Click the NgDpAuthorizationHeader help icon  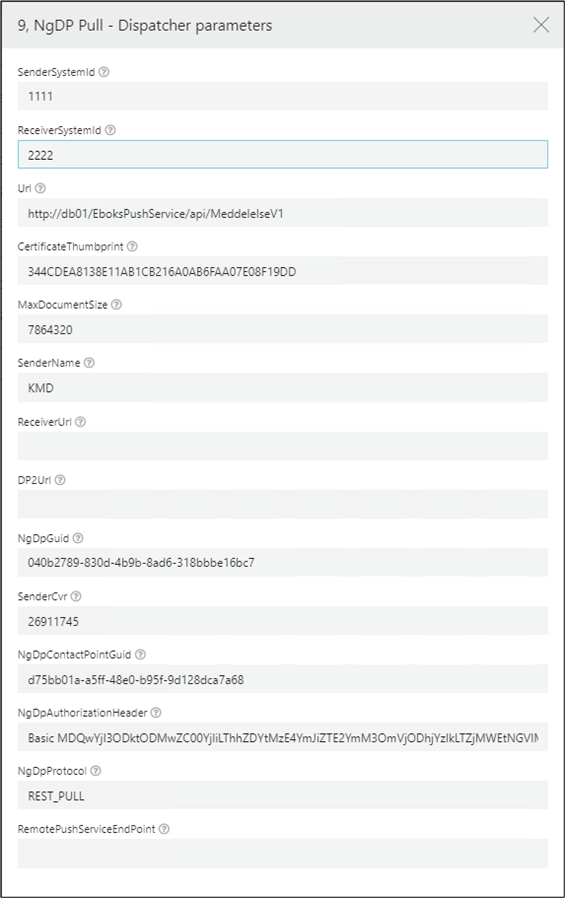point(156,713)
